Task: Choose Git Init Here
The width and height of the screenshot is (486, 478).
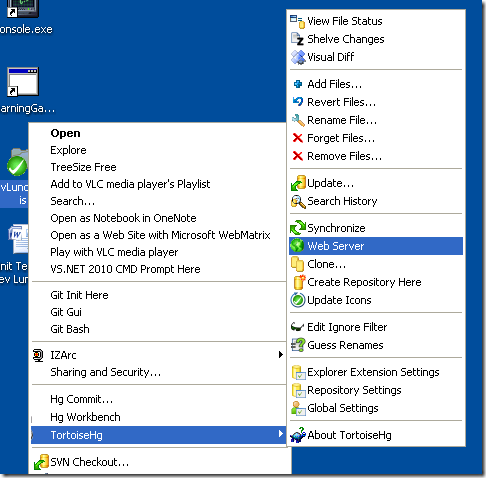Action: tap(79, 295)
